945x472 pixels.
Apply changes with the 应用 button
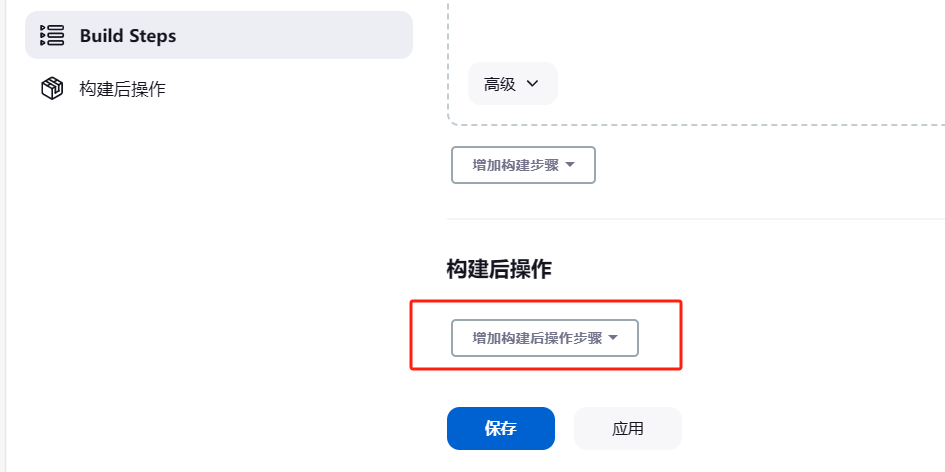point(627,429)
